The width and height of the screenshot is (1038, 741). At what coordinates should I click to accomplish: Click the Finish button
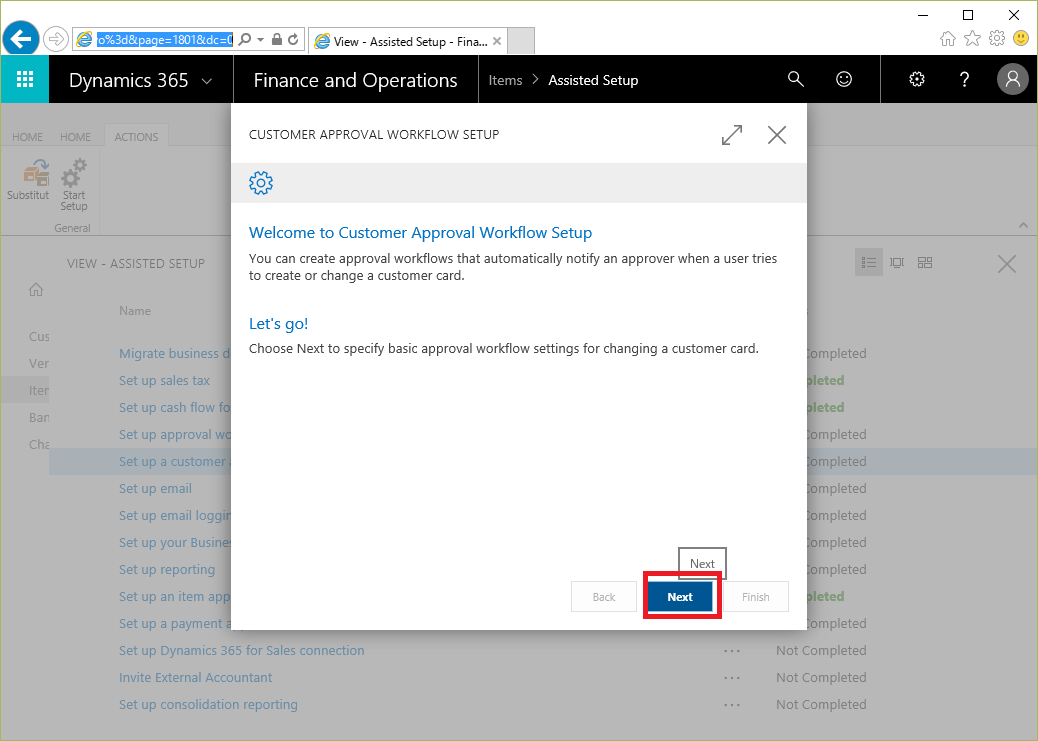coord(755,597)
